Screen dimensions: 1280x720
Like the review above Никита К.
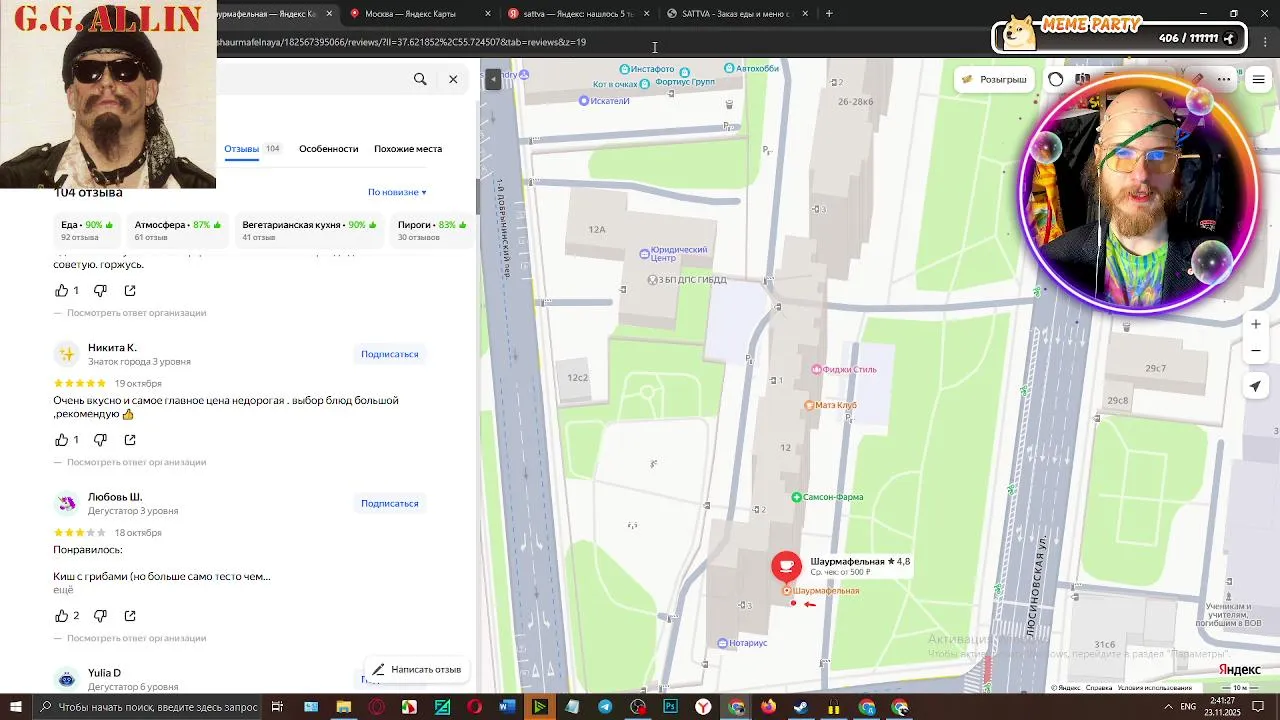pos(62,290)
